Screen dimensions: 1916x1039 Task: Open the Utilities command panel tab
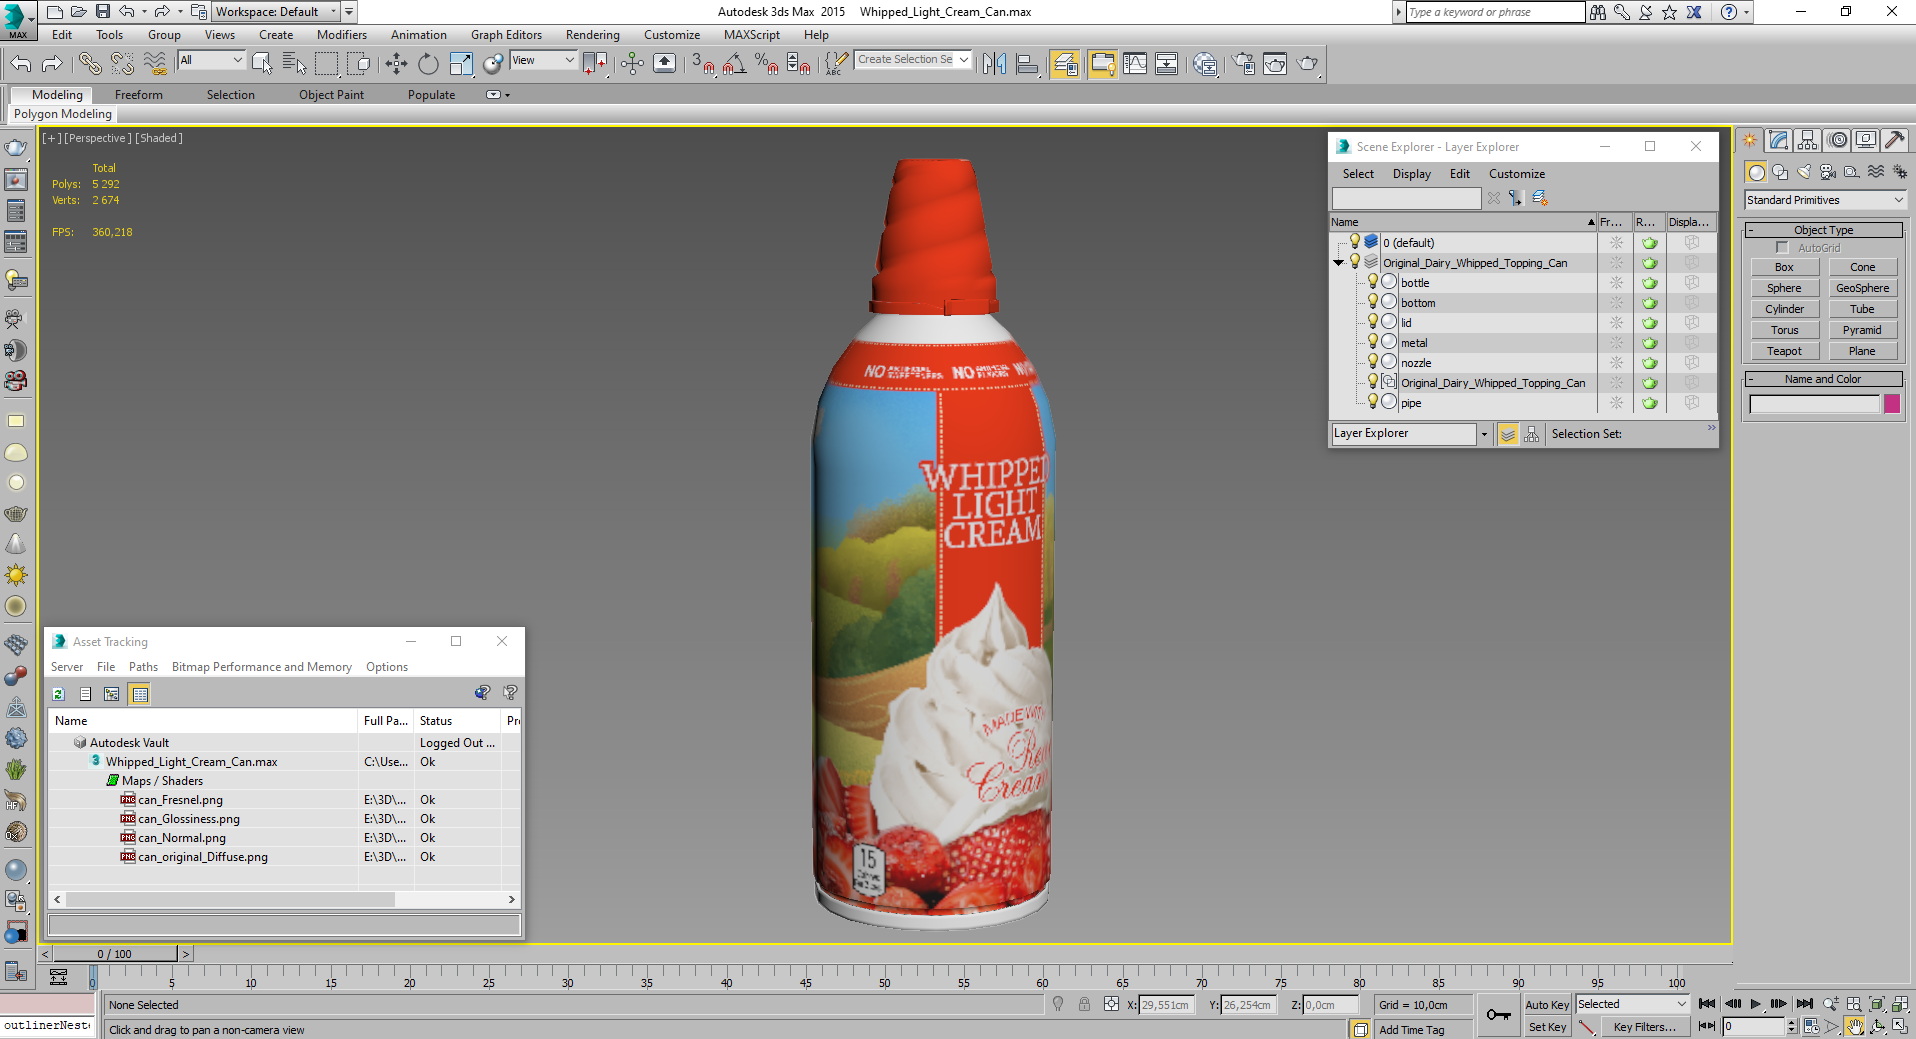tap(1894, 141)
